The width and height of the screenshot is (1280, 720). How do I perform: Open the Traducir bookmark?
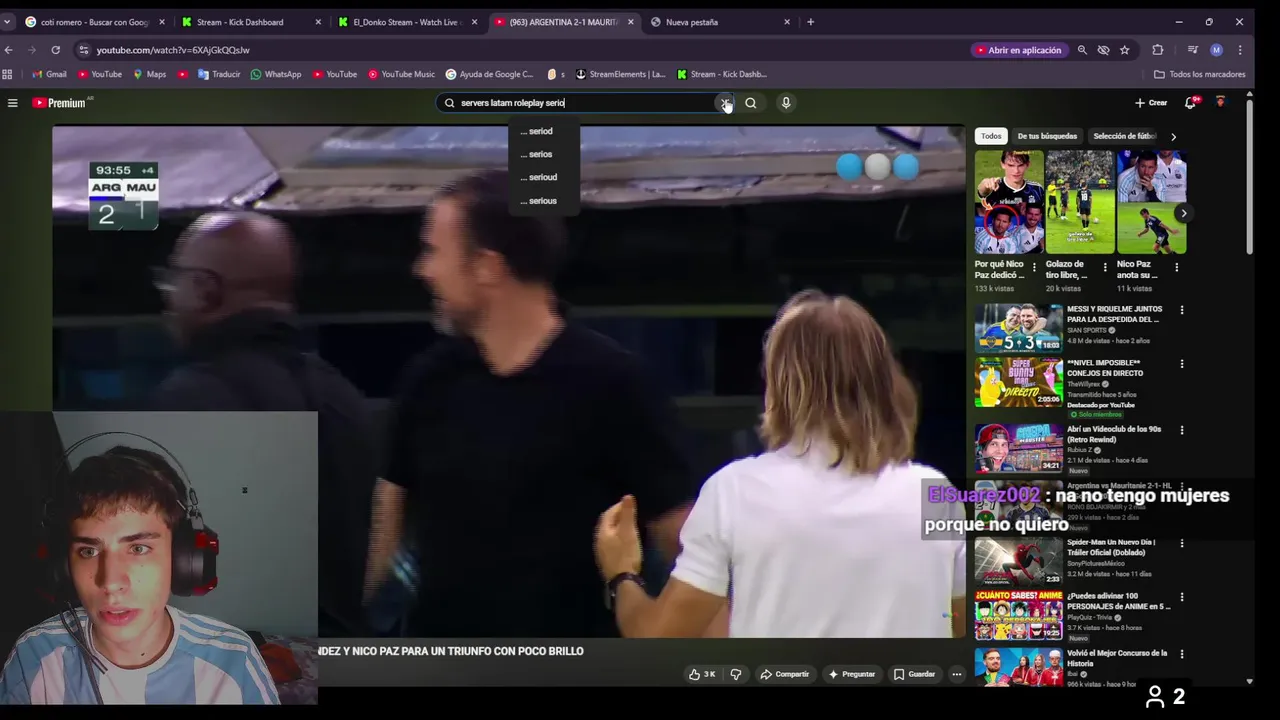219,74
